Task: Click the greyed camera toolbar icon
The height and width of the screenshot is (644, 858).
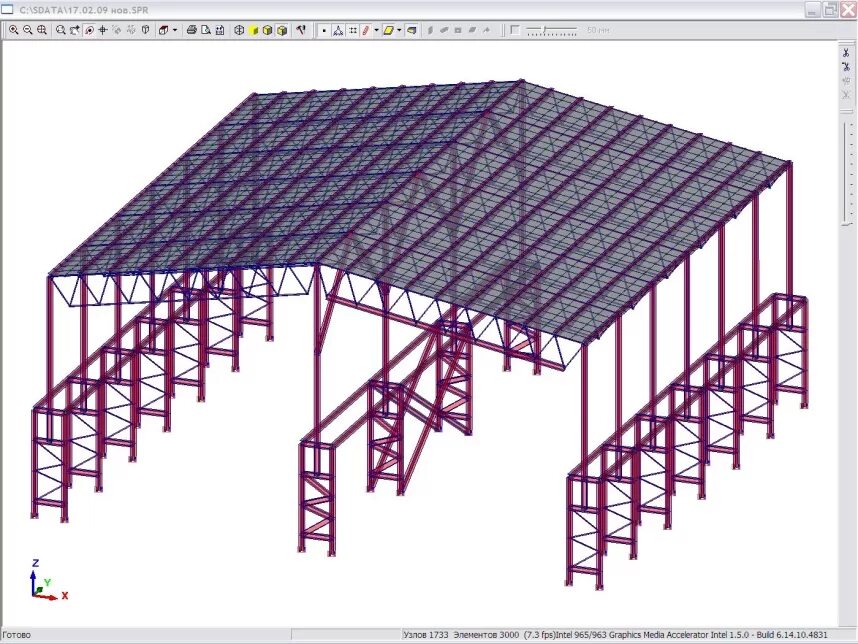Action: (x=458, y=30)
